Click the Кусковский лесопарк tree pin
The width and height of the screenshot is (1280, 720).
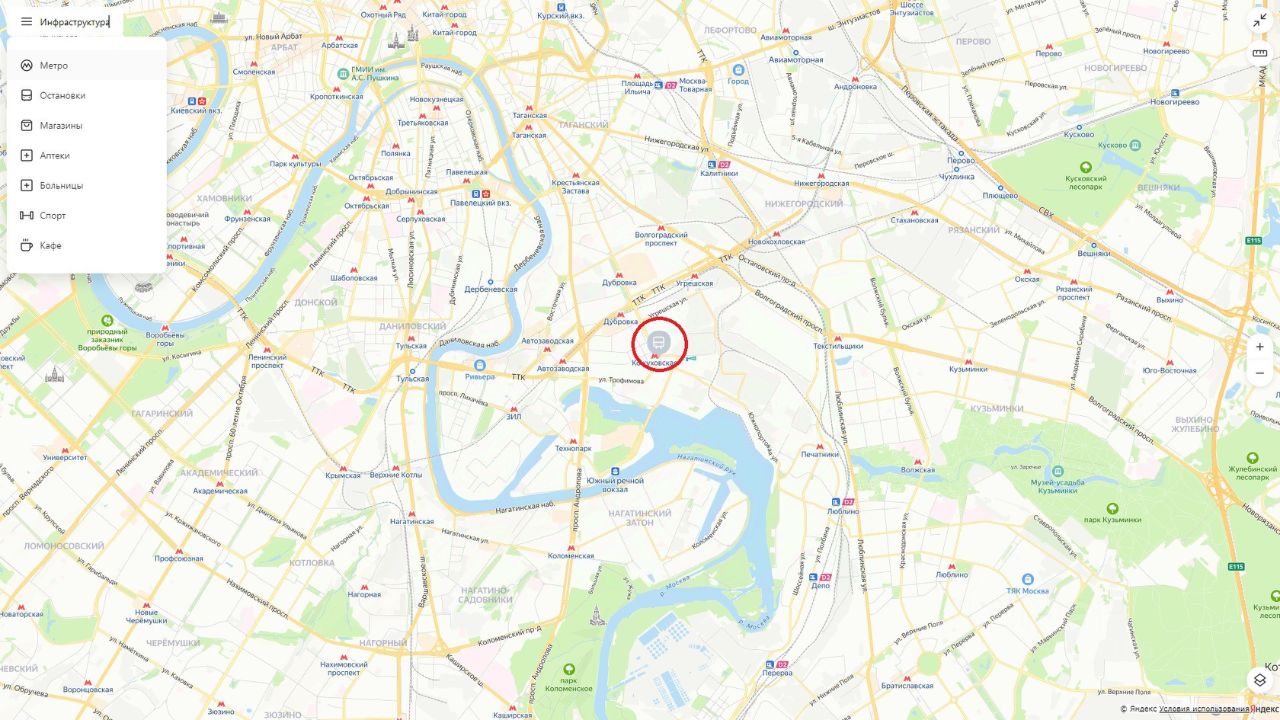coord(1085,167)
